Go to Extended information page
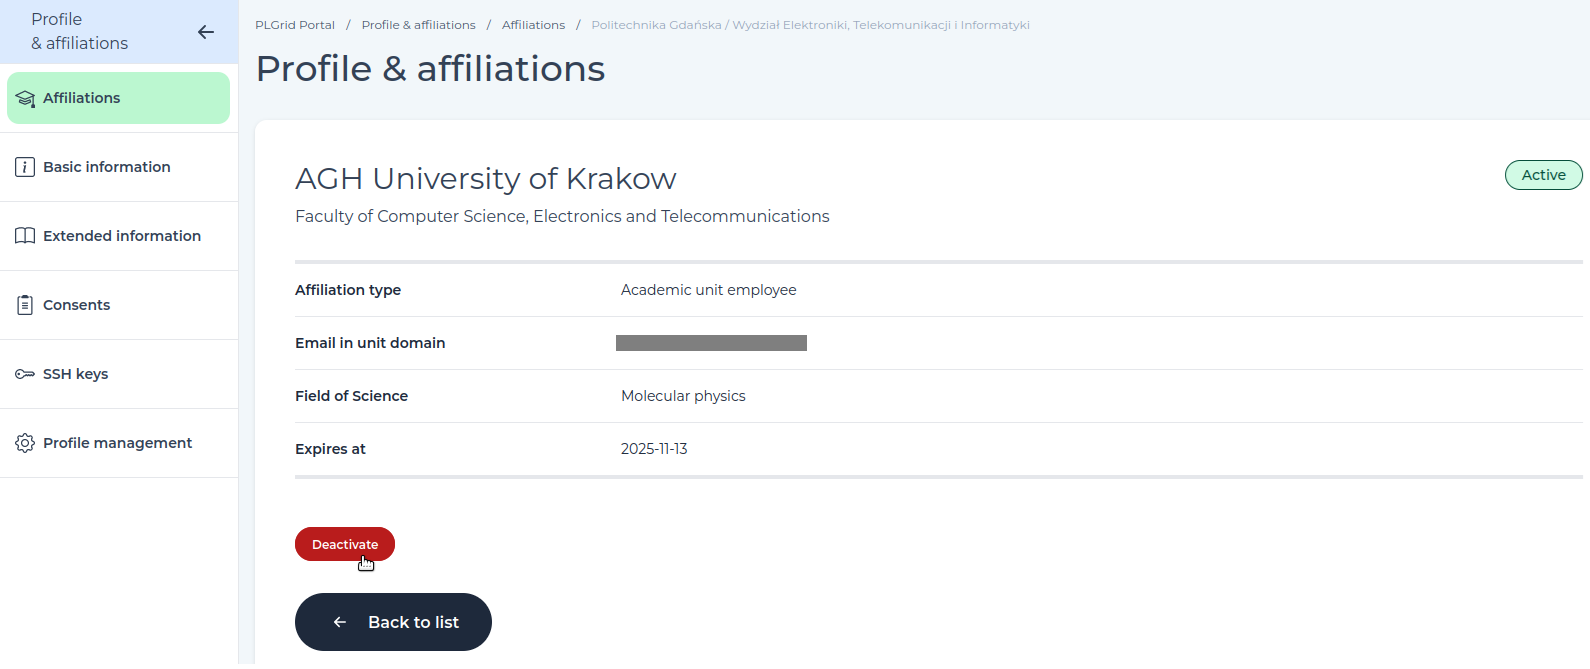The height and width of the screenshot is (669, 1590). pos(119,236)
